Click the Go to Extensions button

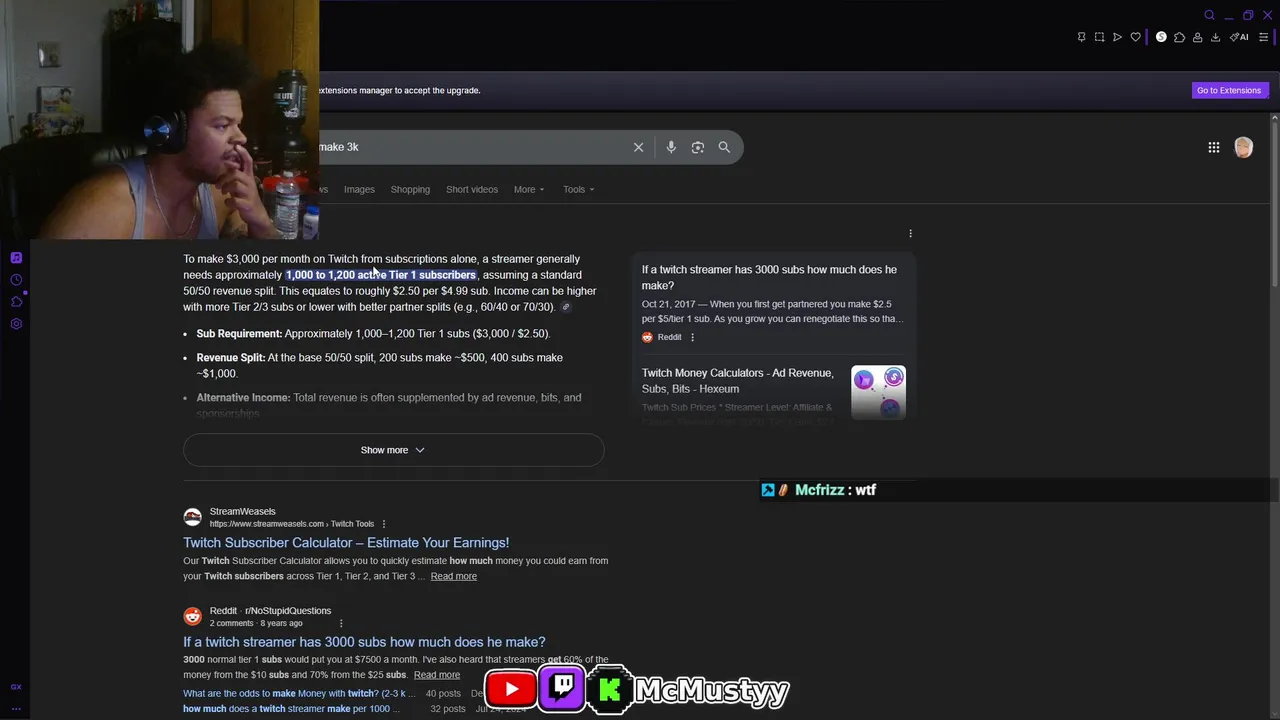[1229, 90]
